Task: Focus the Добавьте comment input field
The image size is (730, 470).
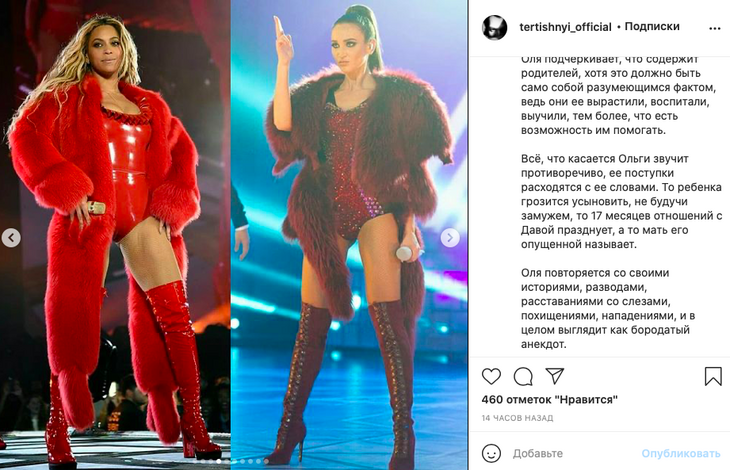Action: [573, 453]
